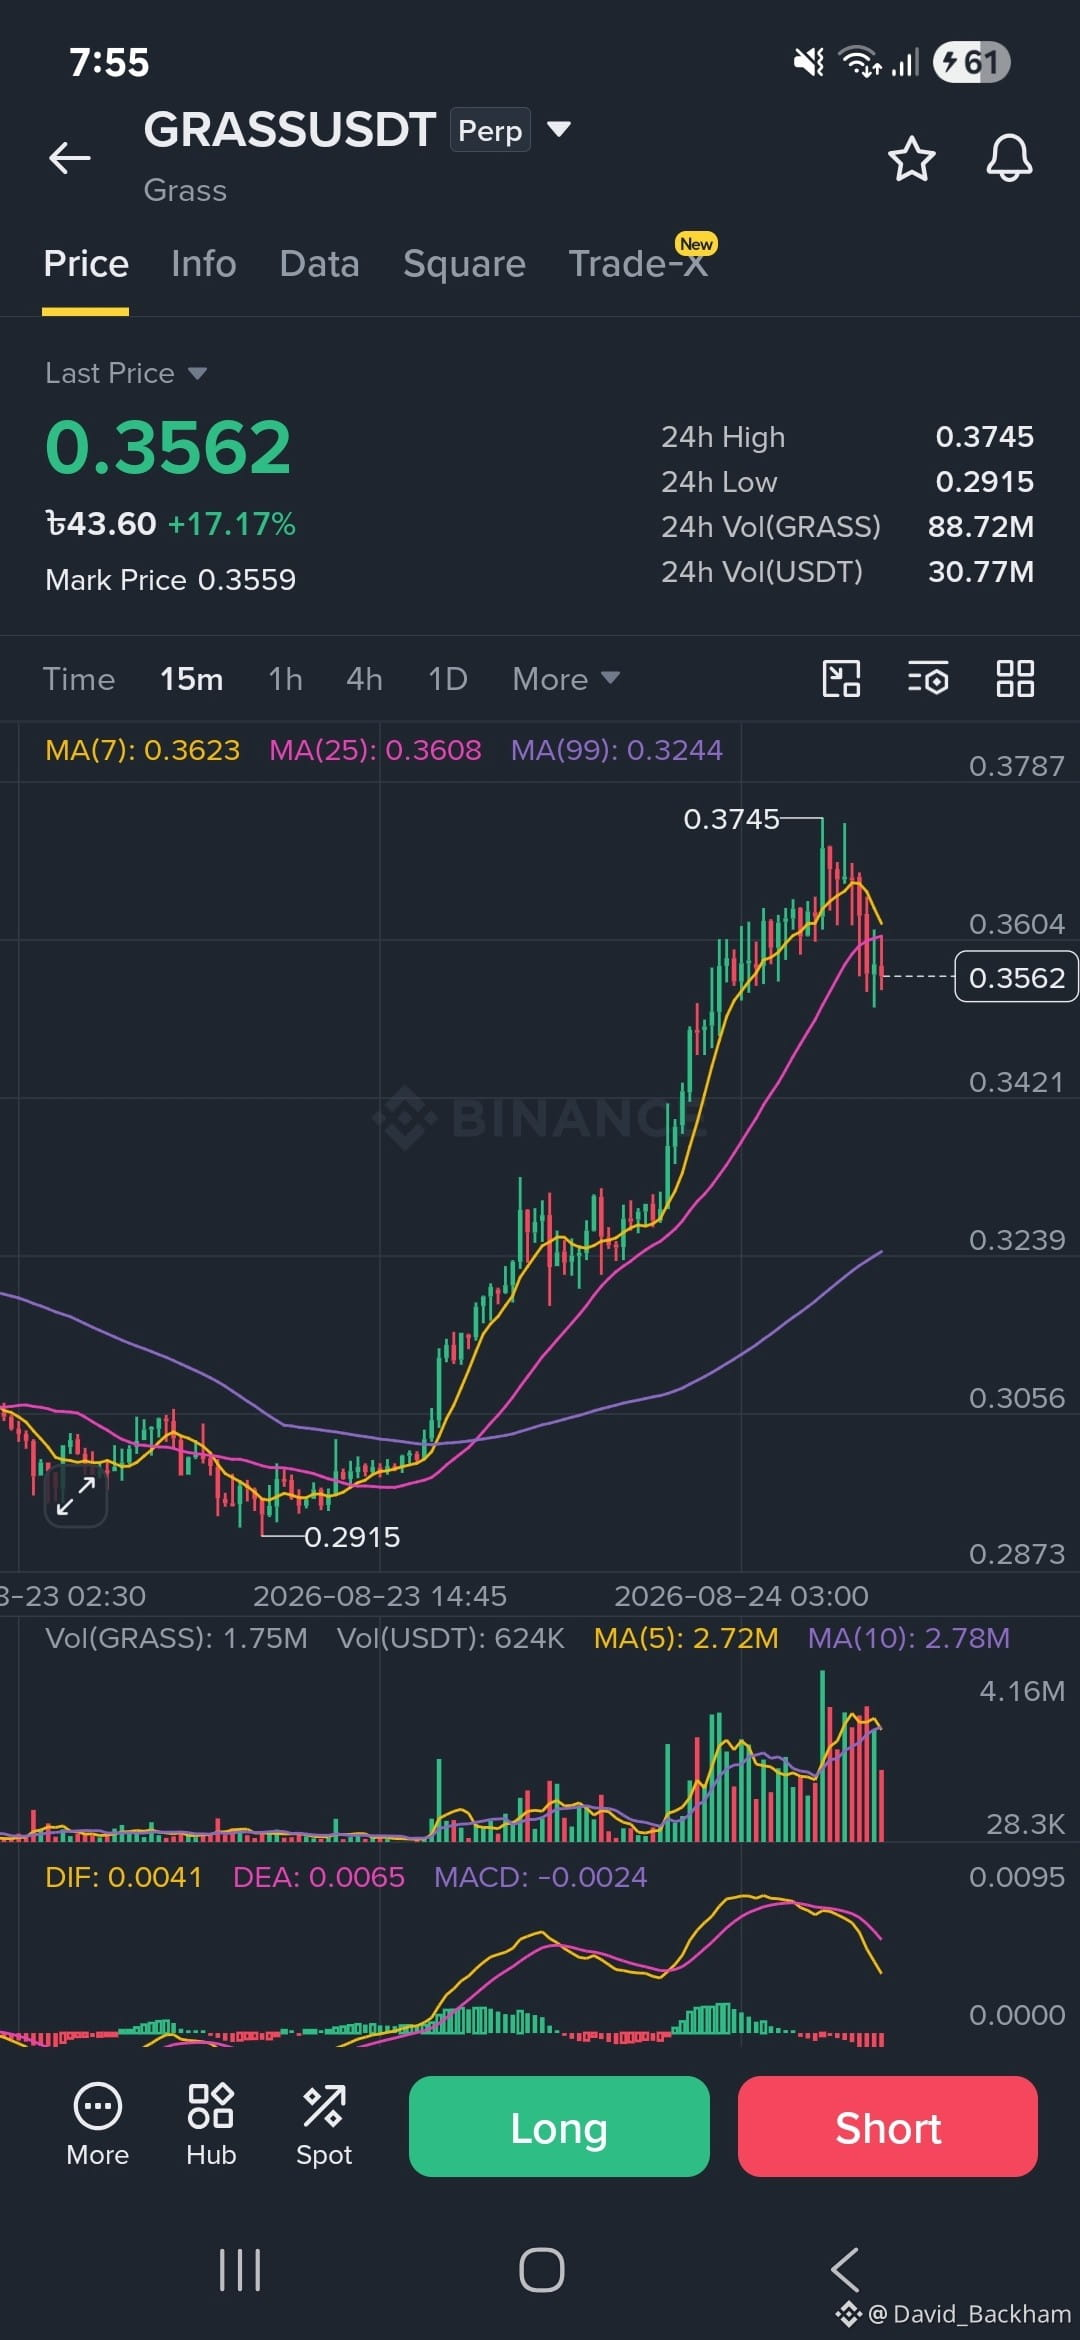Image resolution: width=1080 pixels, height=2340 pixels.
Task: Open price alert bell icon
Action: 1009,158
